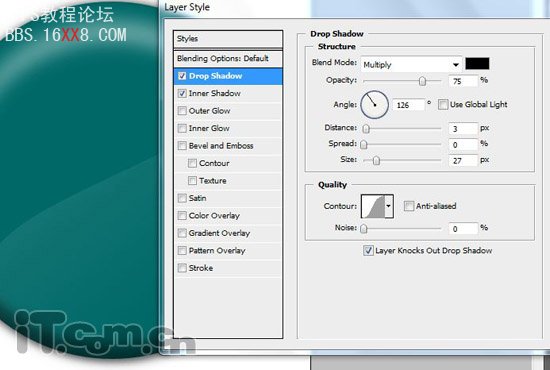Uncheck the Drop Shadow checkbox
The height and width of the screenshot is (370, 550).
click(182, 76)
